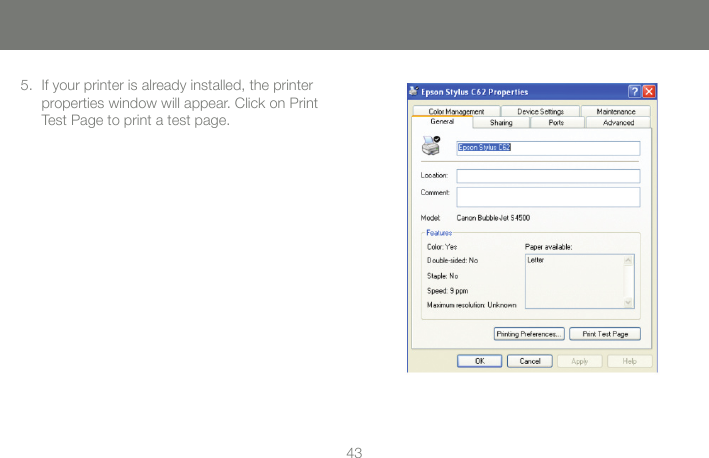This screenshot has height=458, width=709.
Task: Click the Double-sided: No text
Action: coord(452,260)
